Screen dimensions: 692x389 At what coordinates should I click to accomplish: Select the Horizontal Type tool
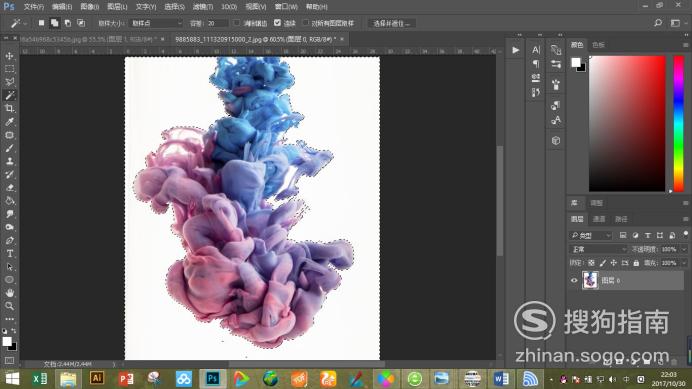[9, 253]
